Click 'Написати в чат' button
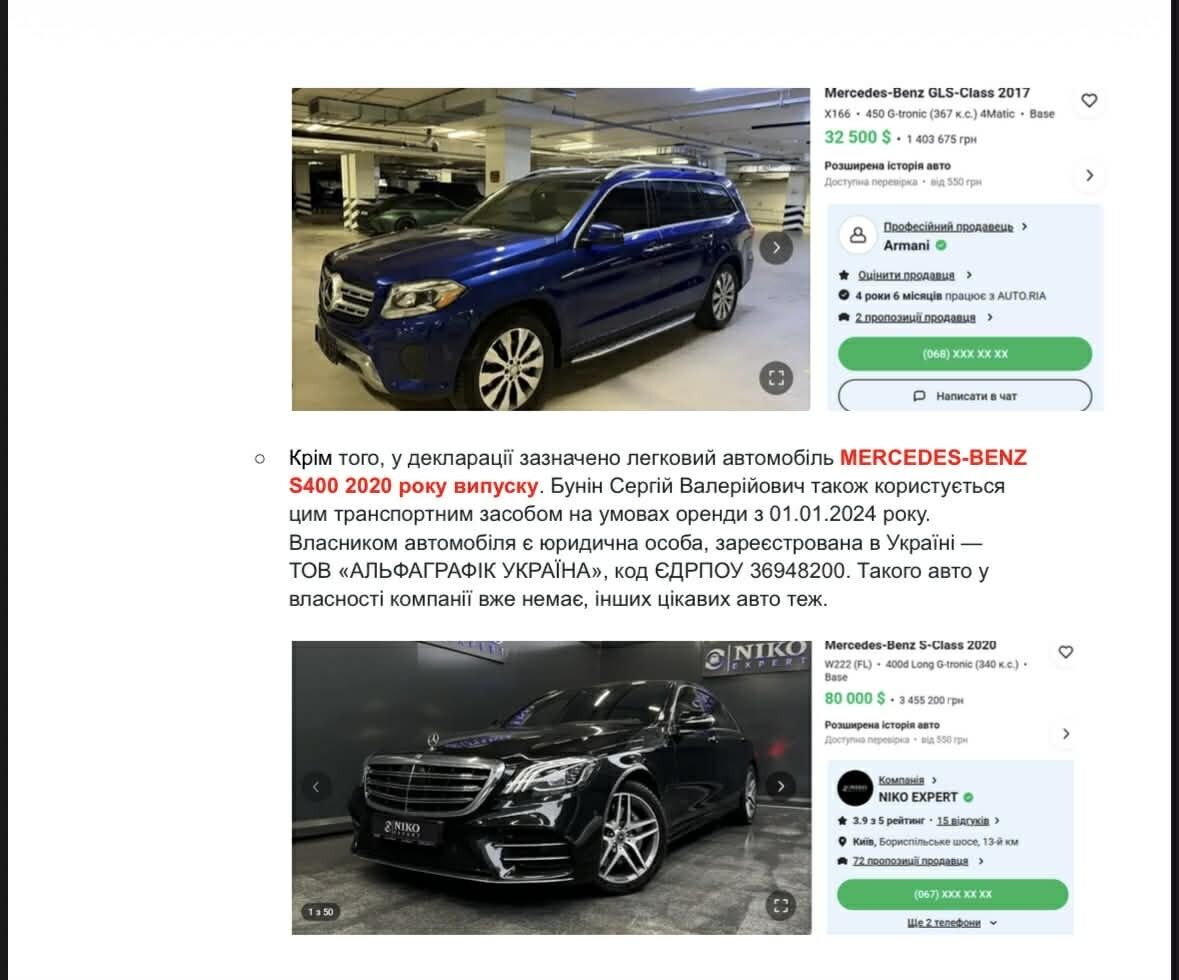 (965, 396)
